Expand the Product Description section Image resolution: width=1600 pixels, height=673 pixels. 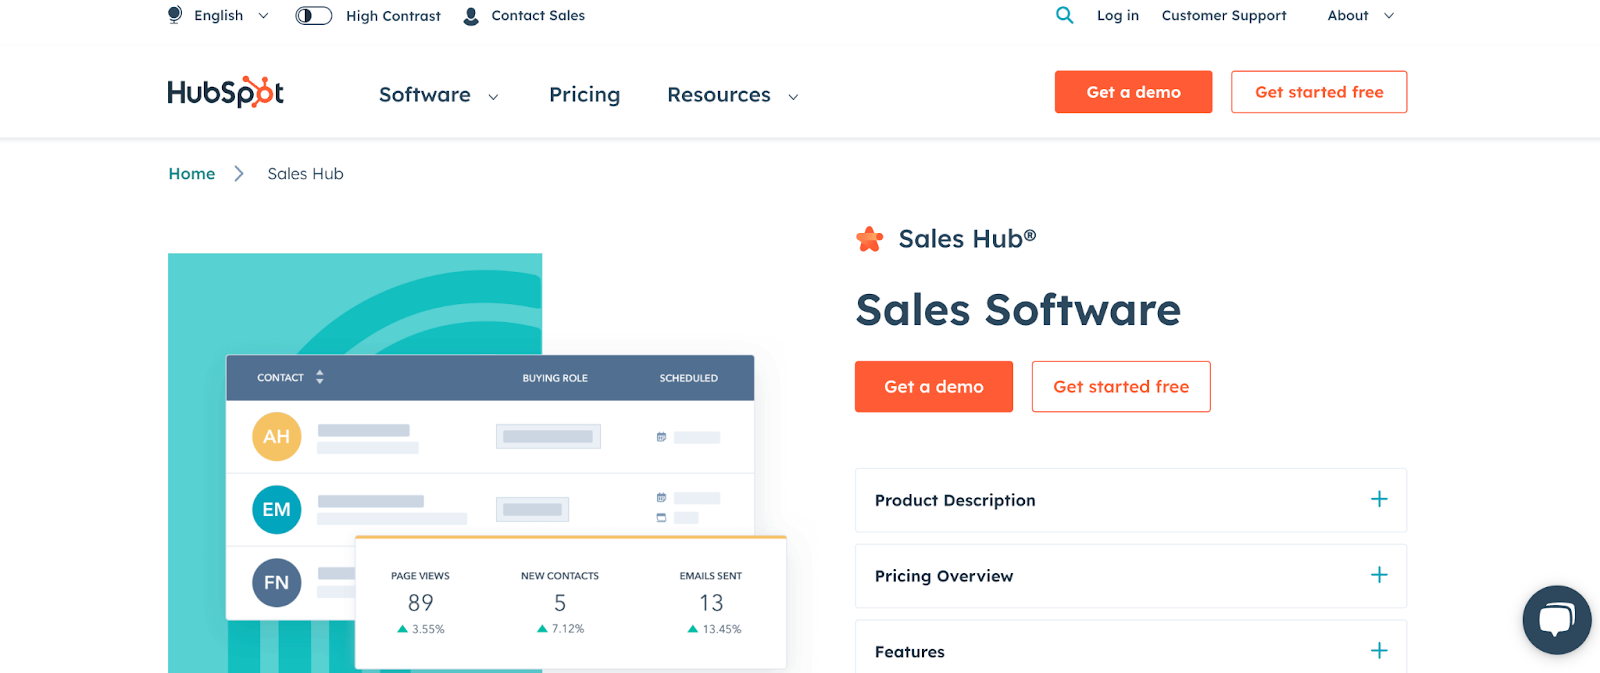click(1131, 500)
